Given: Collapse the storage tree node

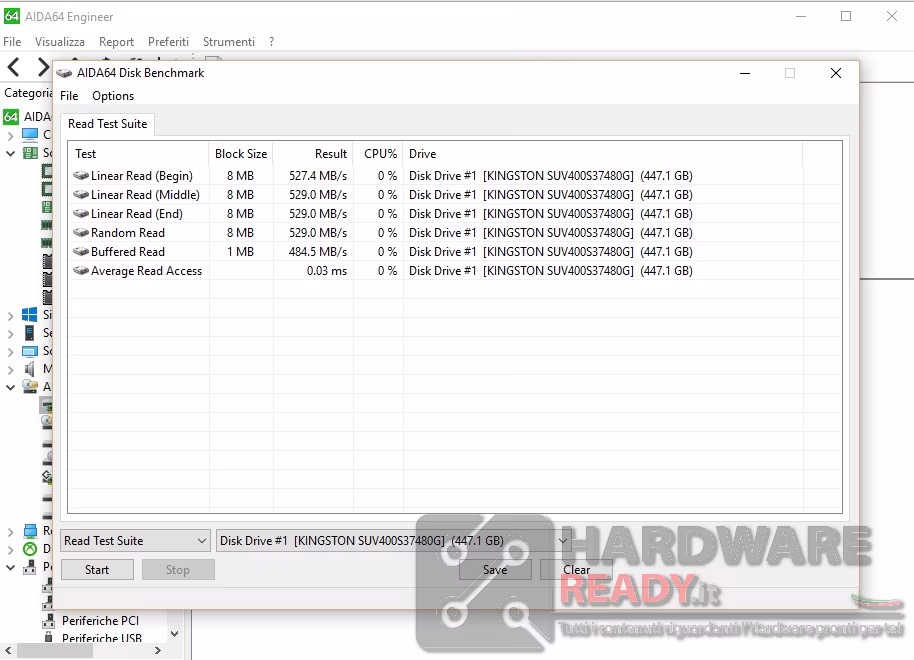Looking at the screenshot, I should click(10, 387).
